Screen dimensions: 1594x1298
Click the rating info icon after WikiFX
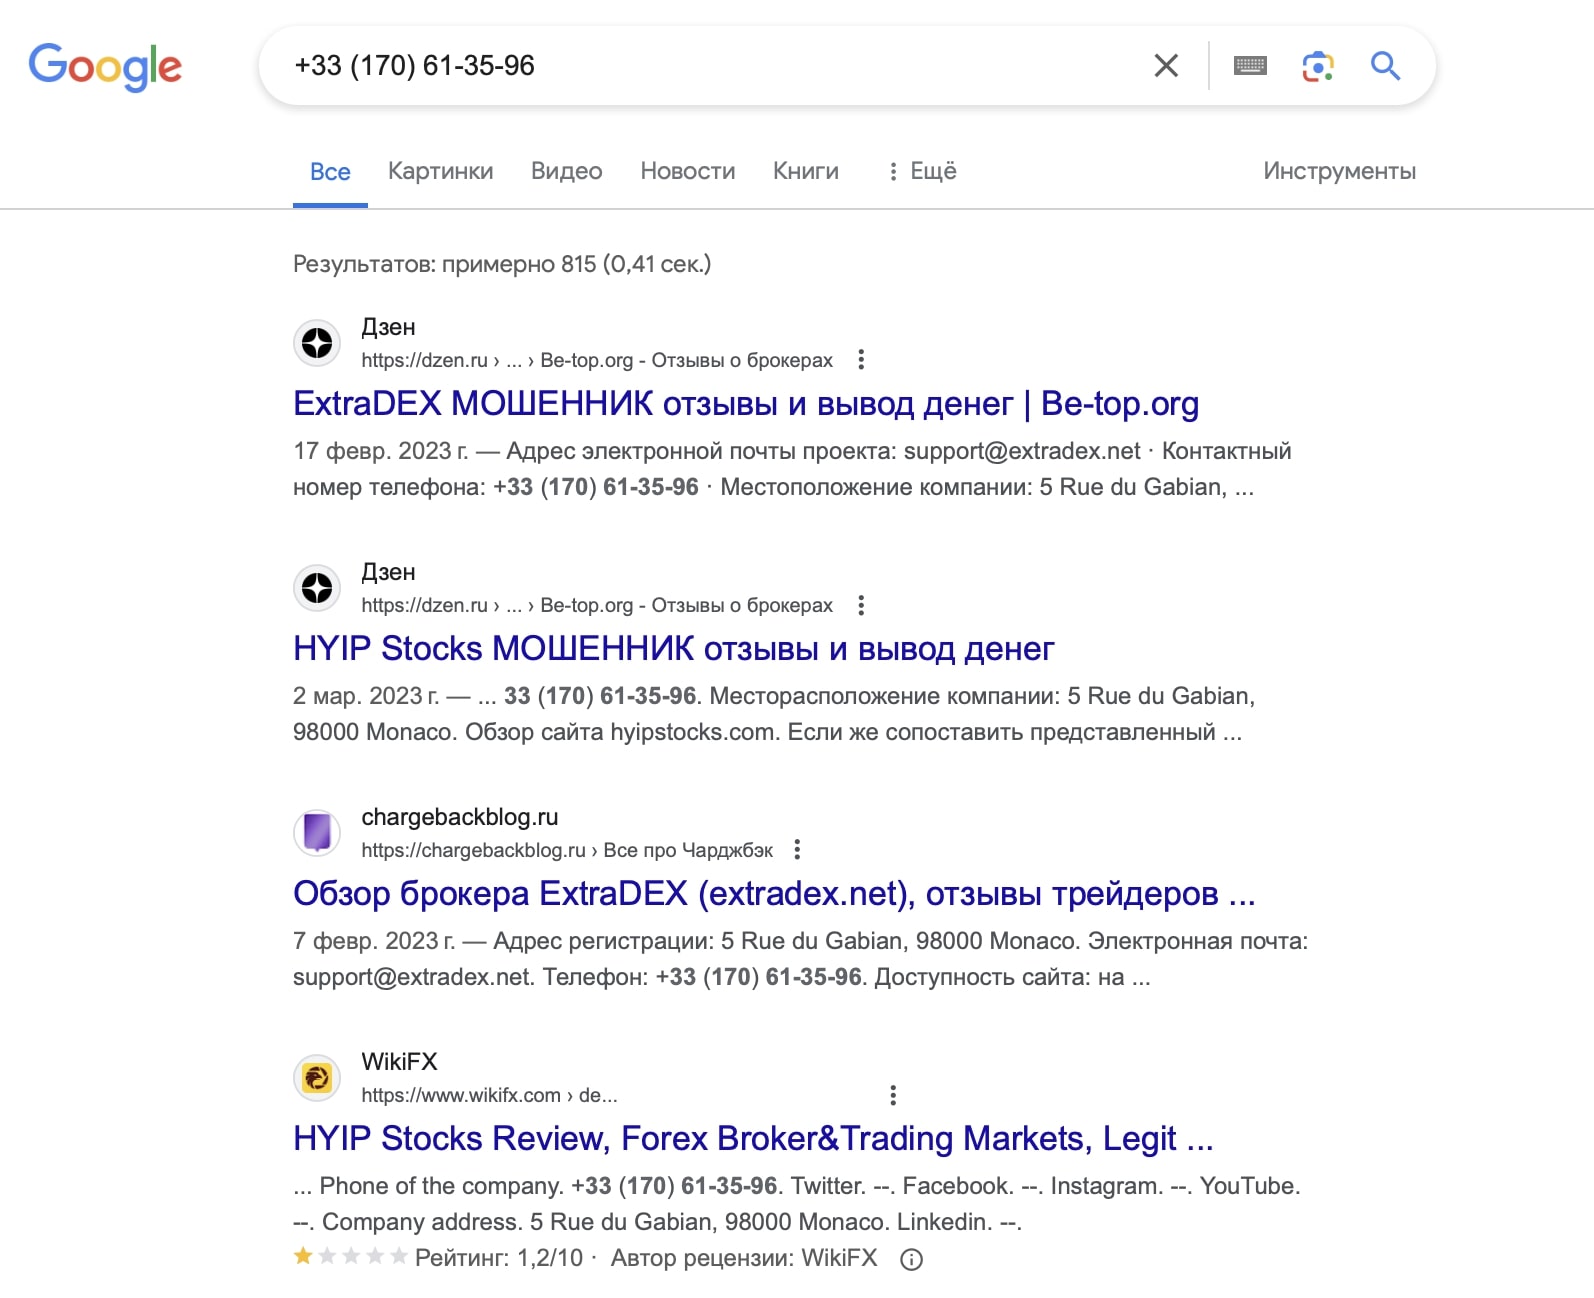[911, 1260]
